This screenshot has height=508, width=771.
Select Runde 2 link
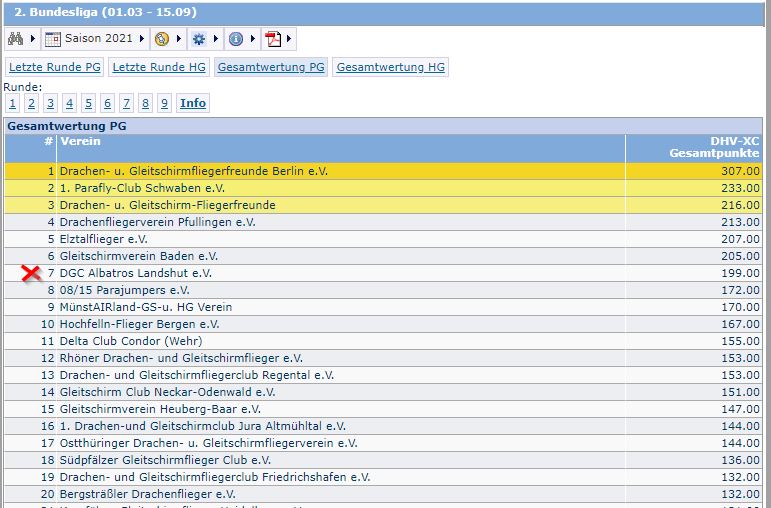(31, 103)
